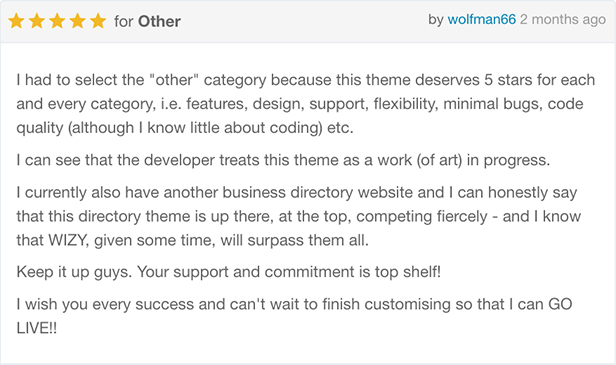Select the third star in rating

point(57,21)
